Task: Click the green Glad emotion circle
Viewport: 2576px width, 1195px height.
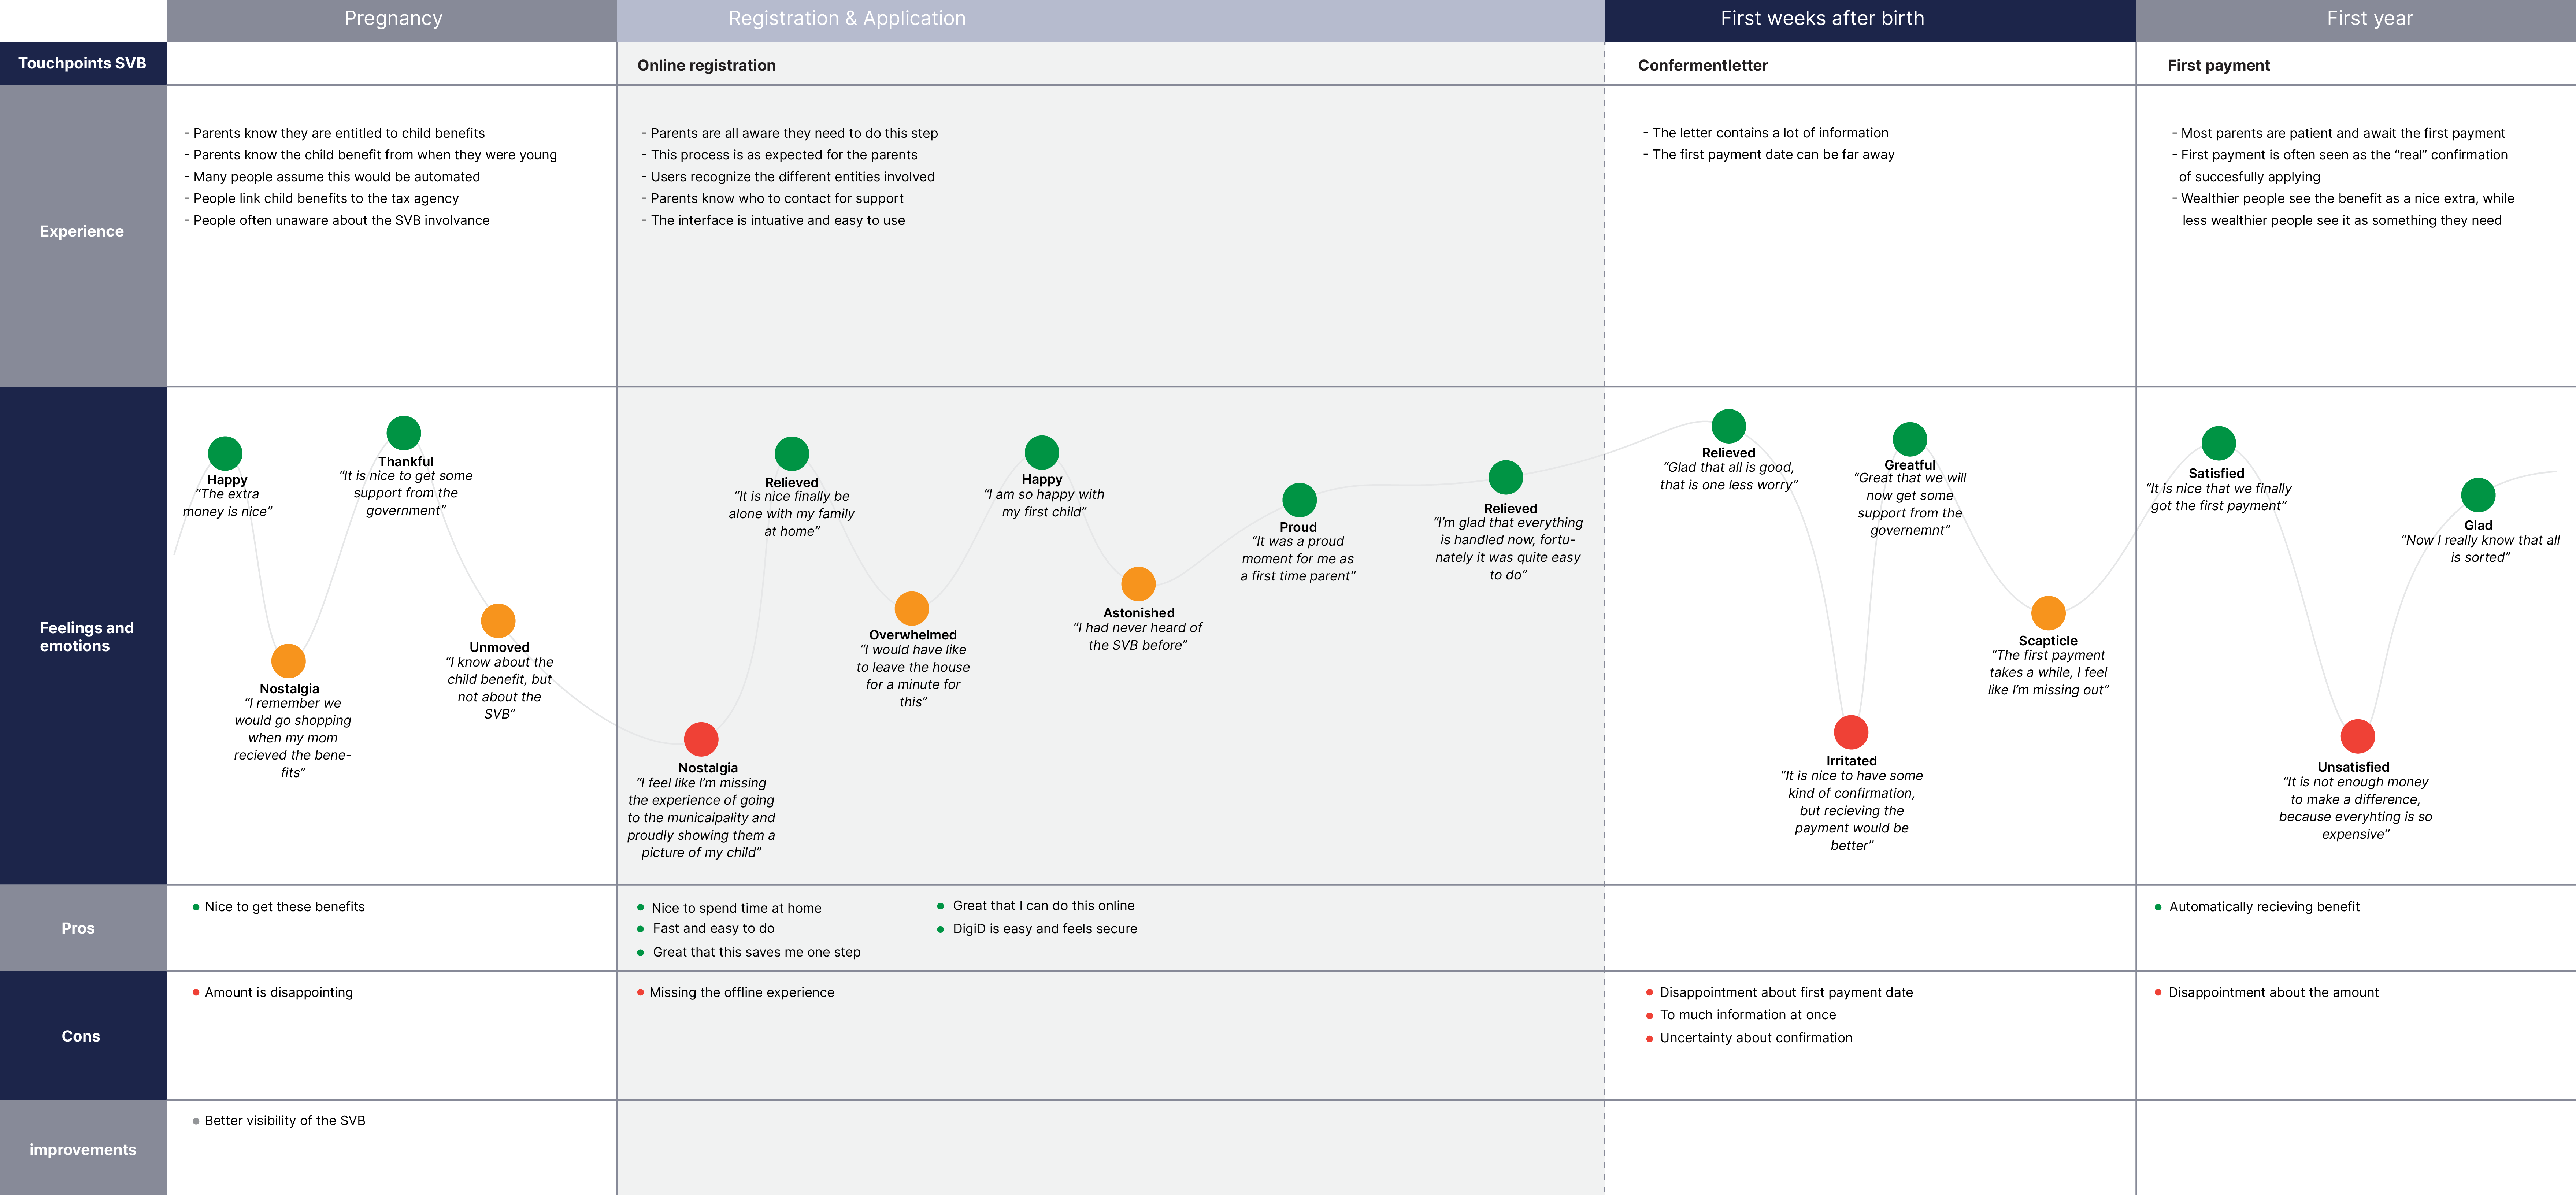Action: (x=2478, y=495)
